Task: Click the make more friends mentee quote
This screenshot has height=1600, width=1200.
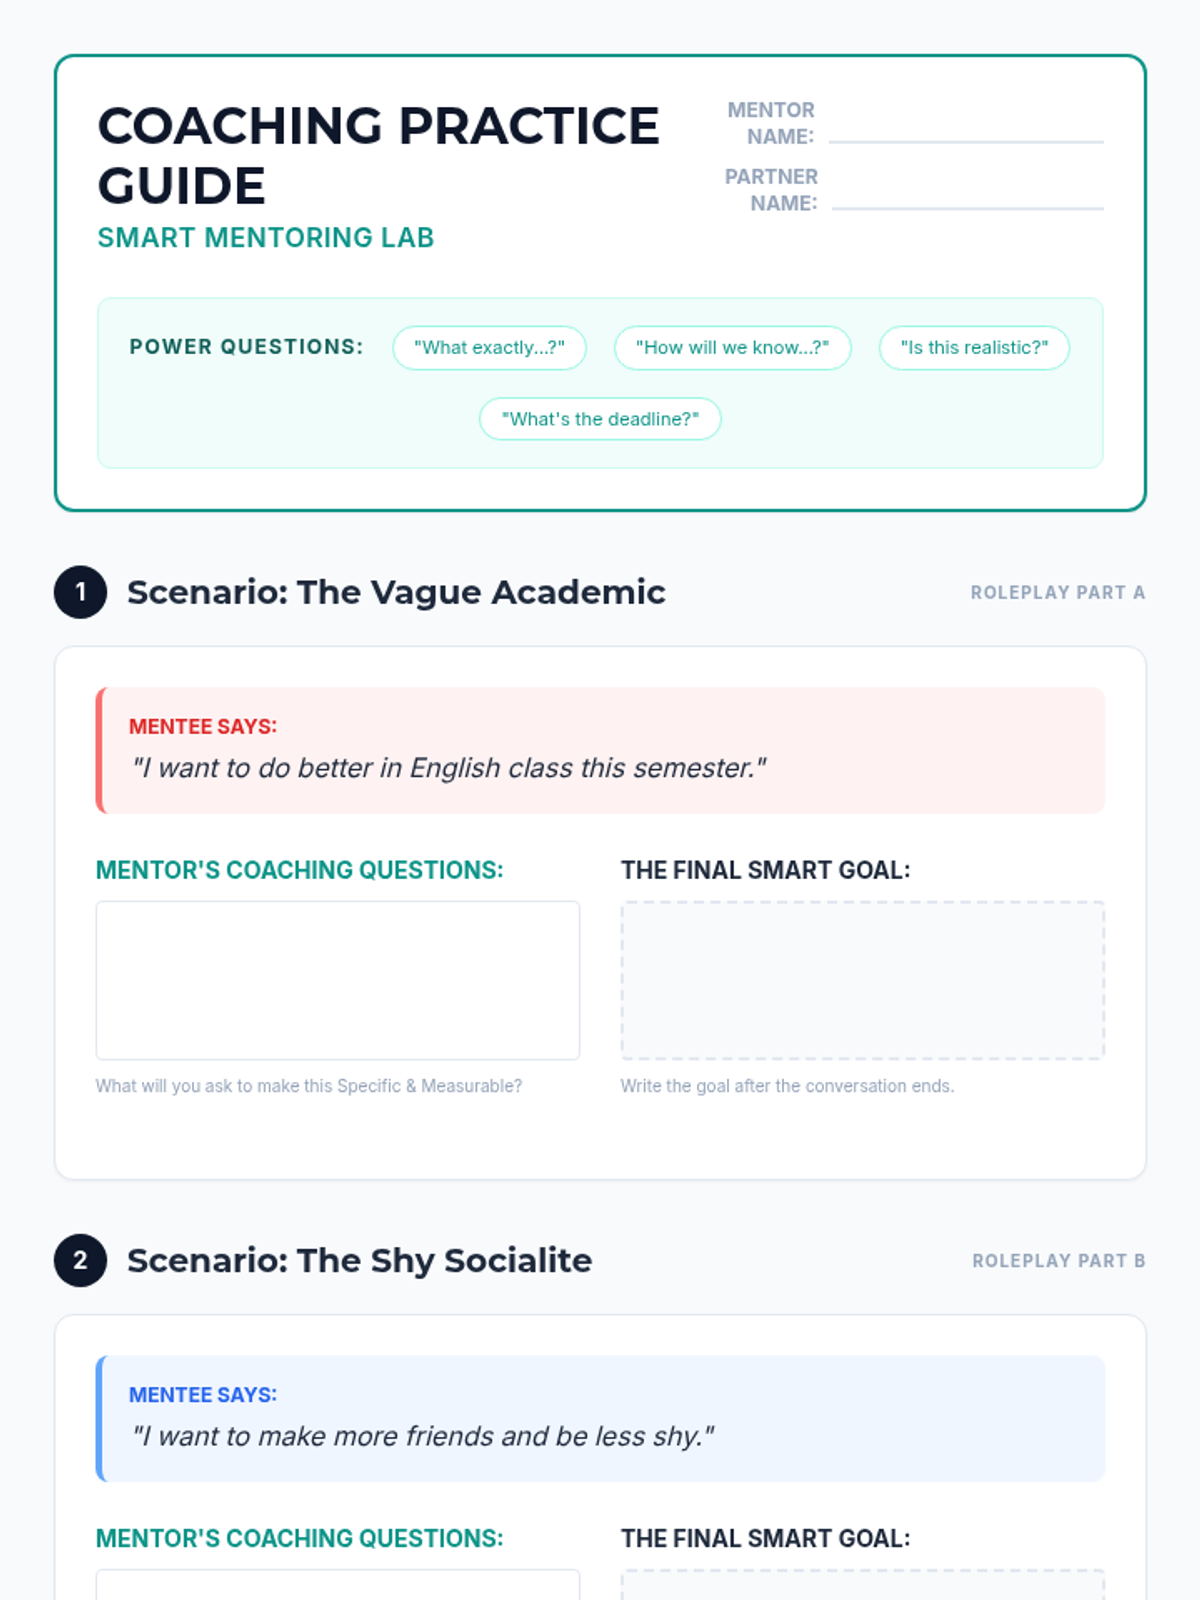Action: pyautogui.click(x=423, y=1436)
